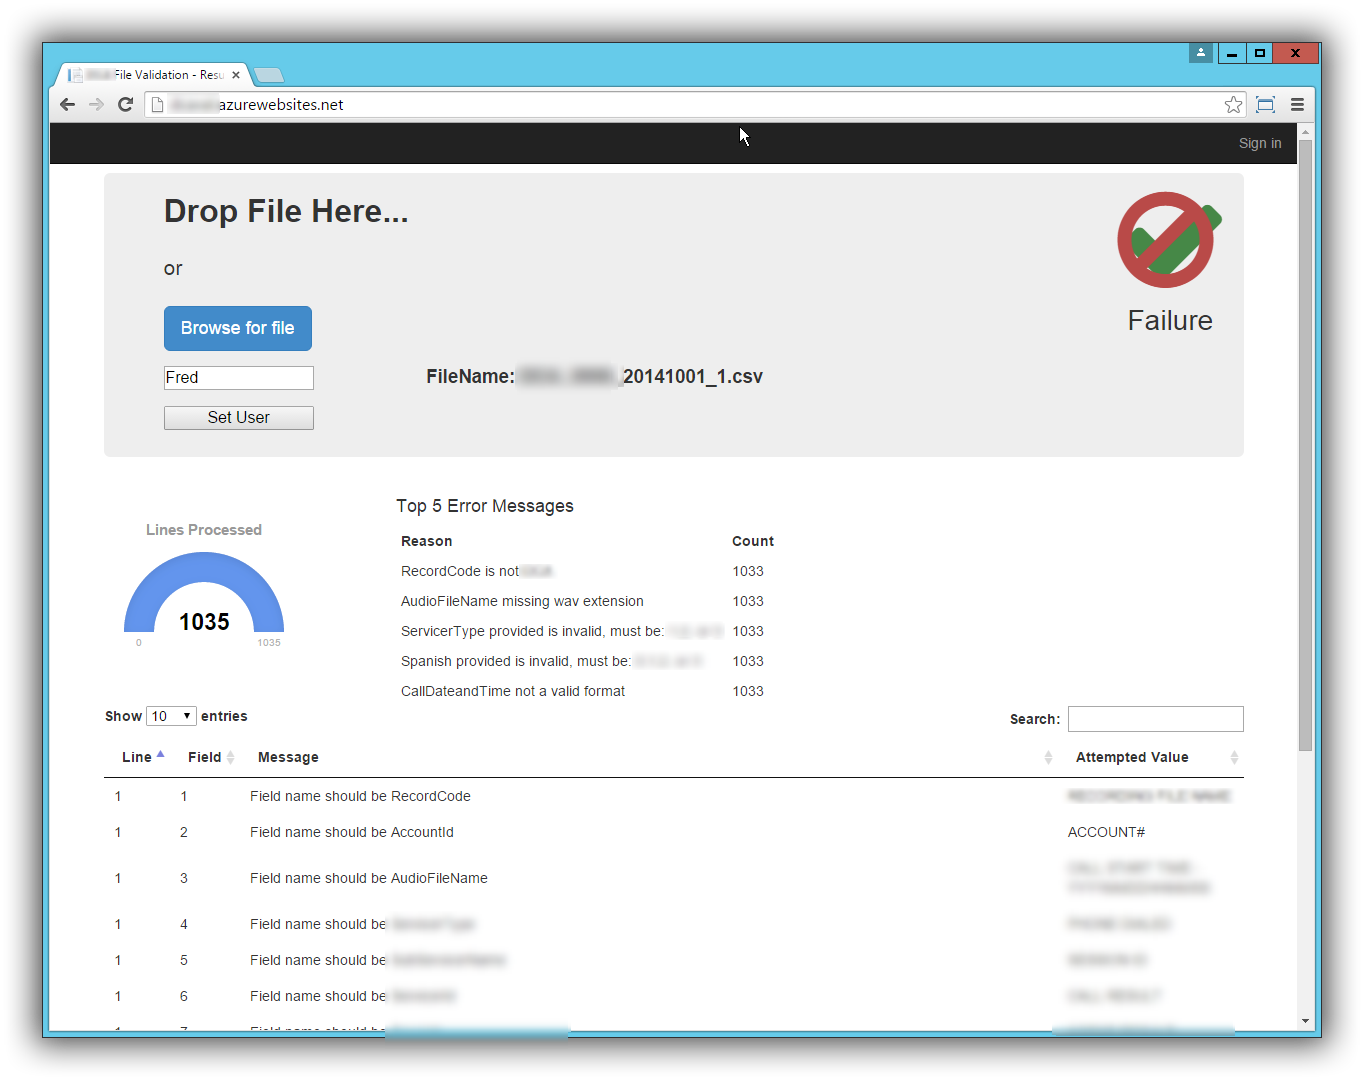Bookmark page using star icon
Image resolution: width=1364 pixels, height=1080 pixels.
tap(1233, 105)
